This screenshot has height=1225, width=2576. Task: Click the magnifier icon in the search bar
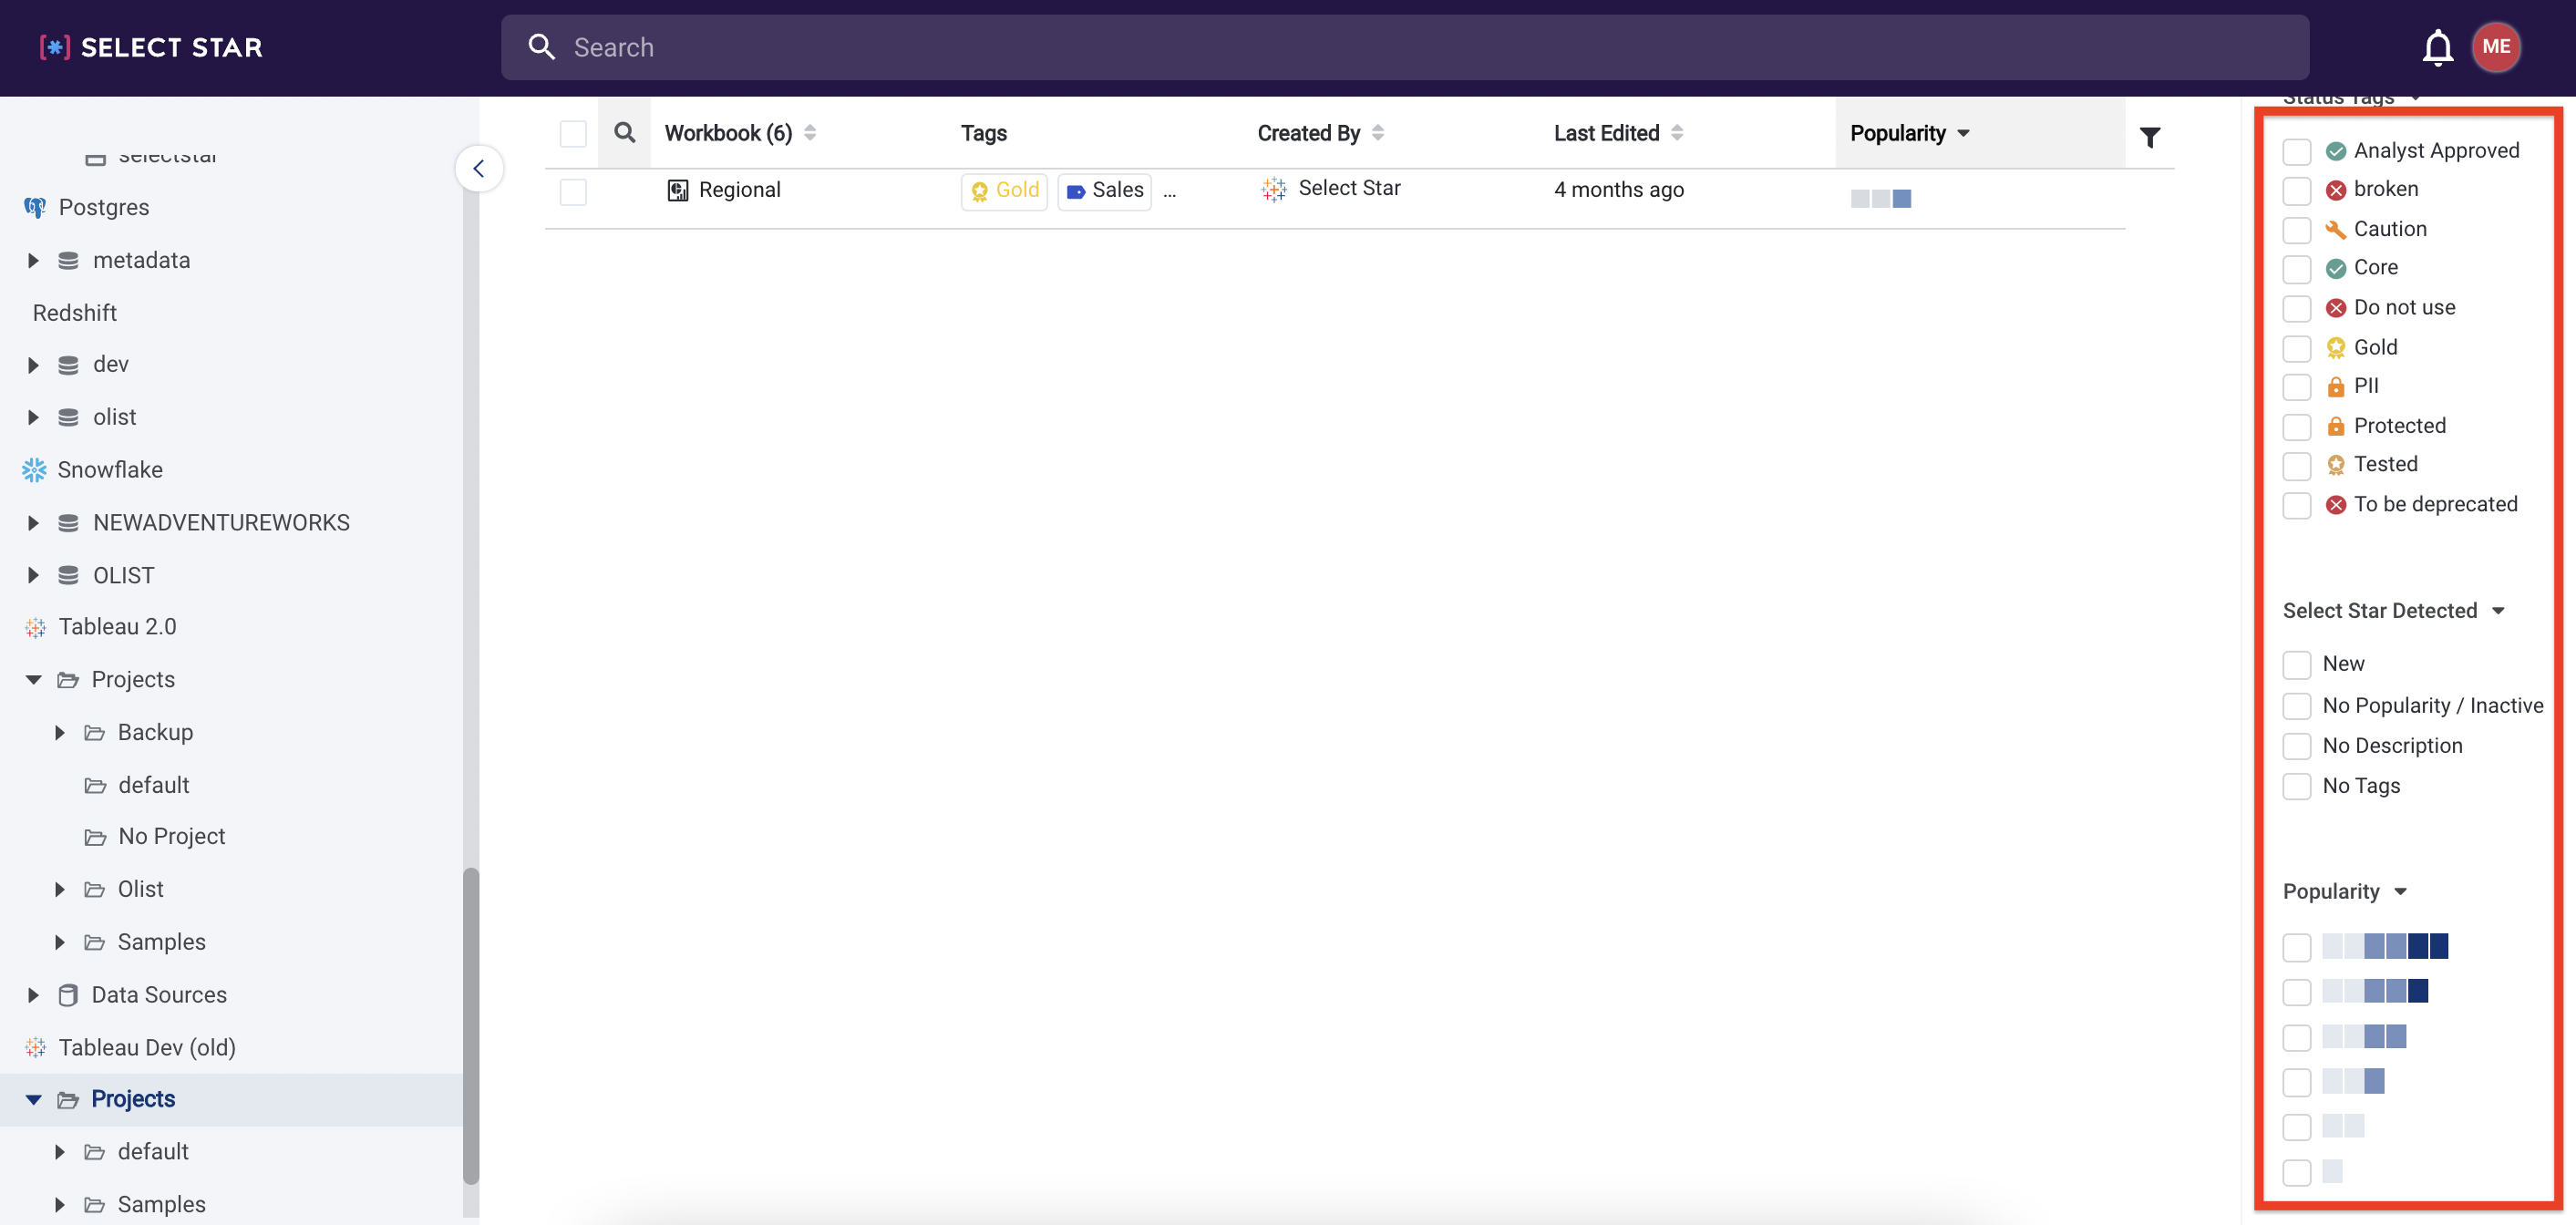tap(541, 46)
